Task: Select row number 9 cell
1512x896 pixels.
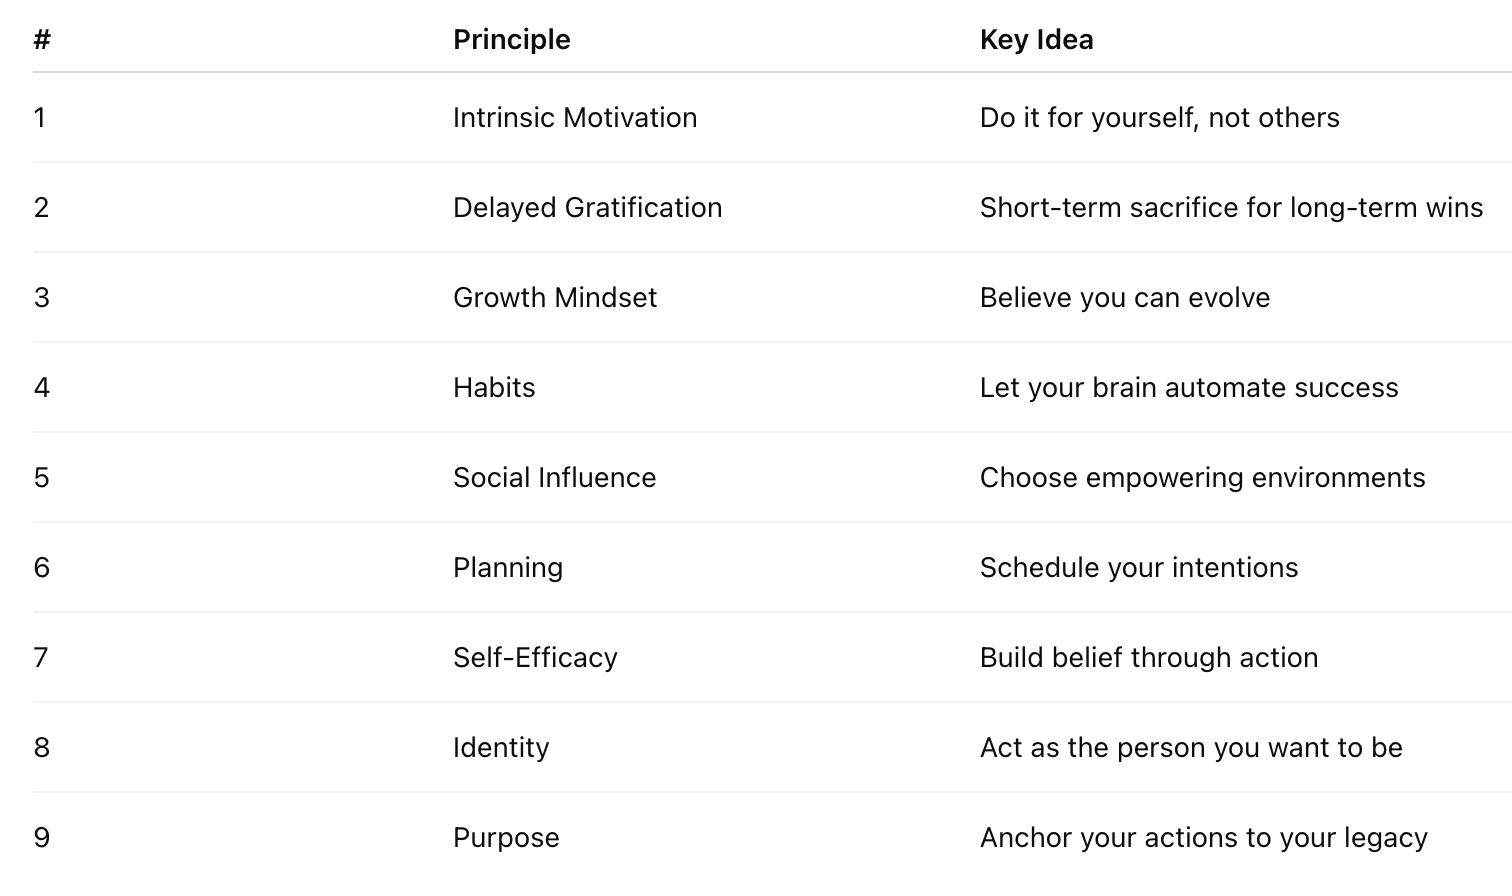Action: (x=42, y=837)
